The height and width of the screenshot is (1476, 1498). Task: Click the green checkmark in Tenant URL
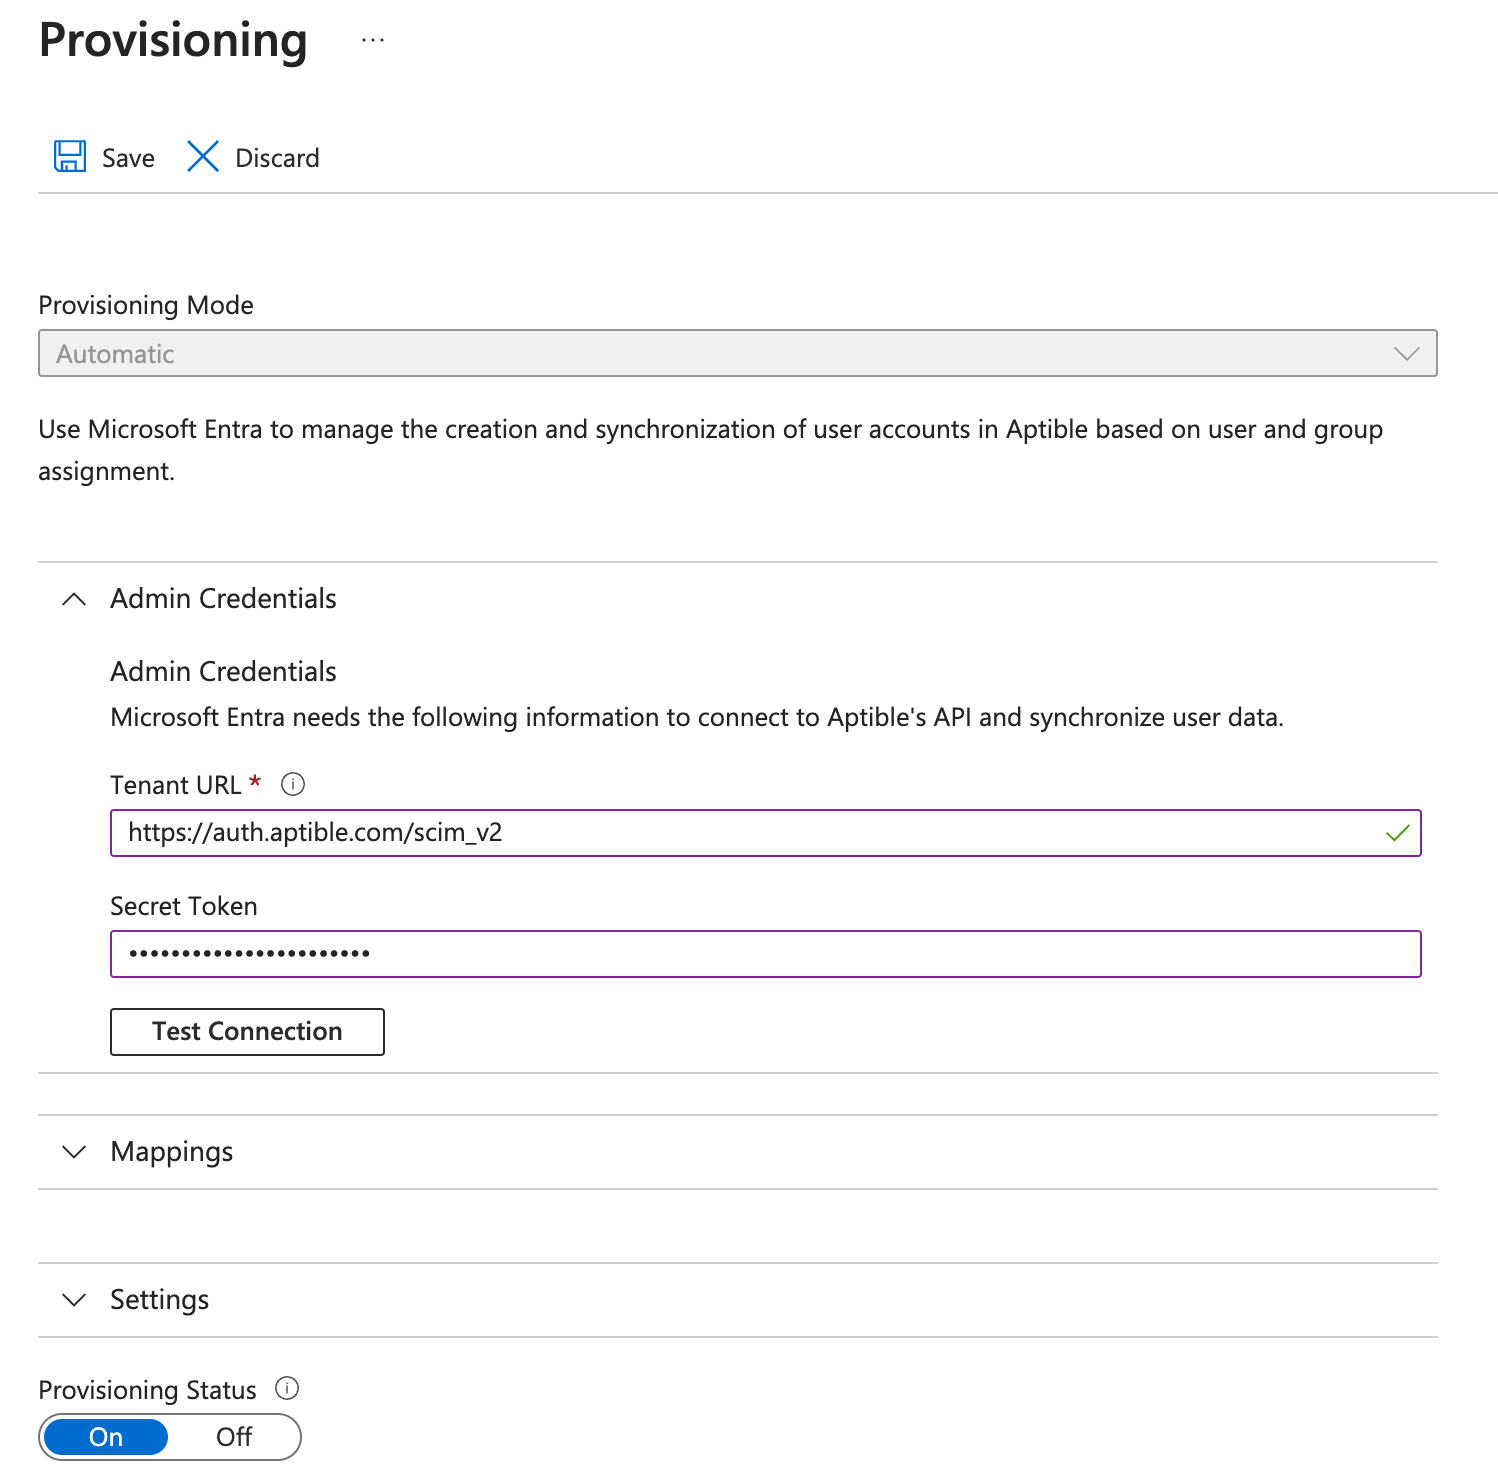click(1397, 833)
